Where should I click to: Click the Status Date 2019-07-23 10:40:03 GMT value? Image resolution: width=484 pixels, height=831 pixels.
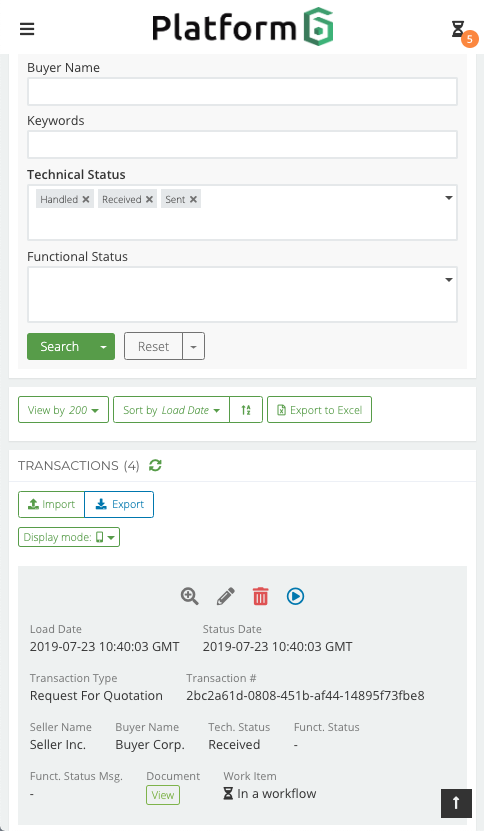pyautogui.click(x=277, y=647)
